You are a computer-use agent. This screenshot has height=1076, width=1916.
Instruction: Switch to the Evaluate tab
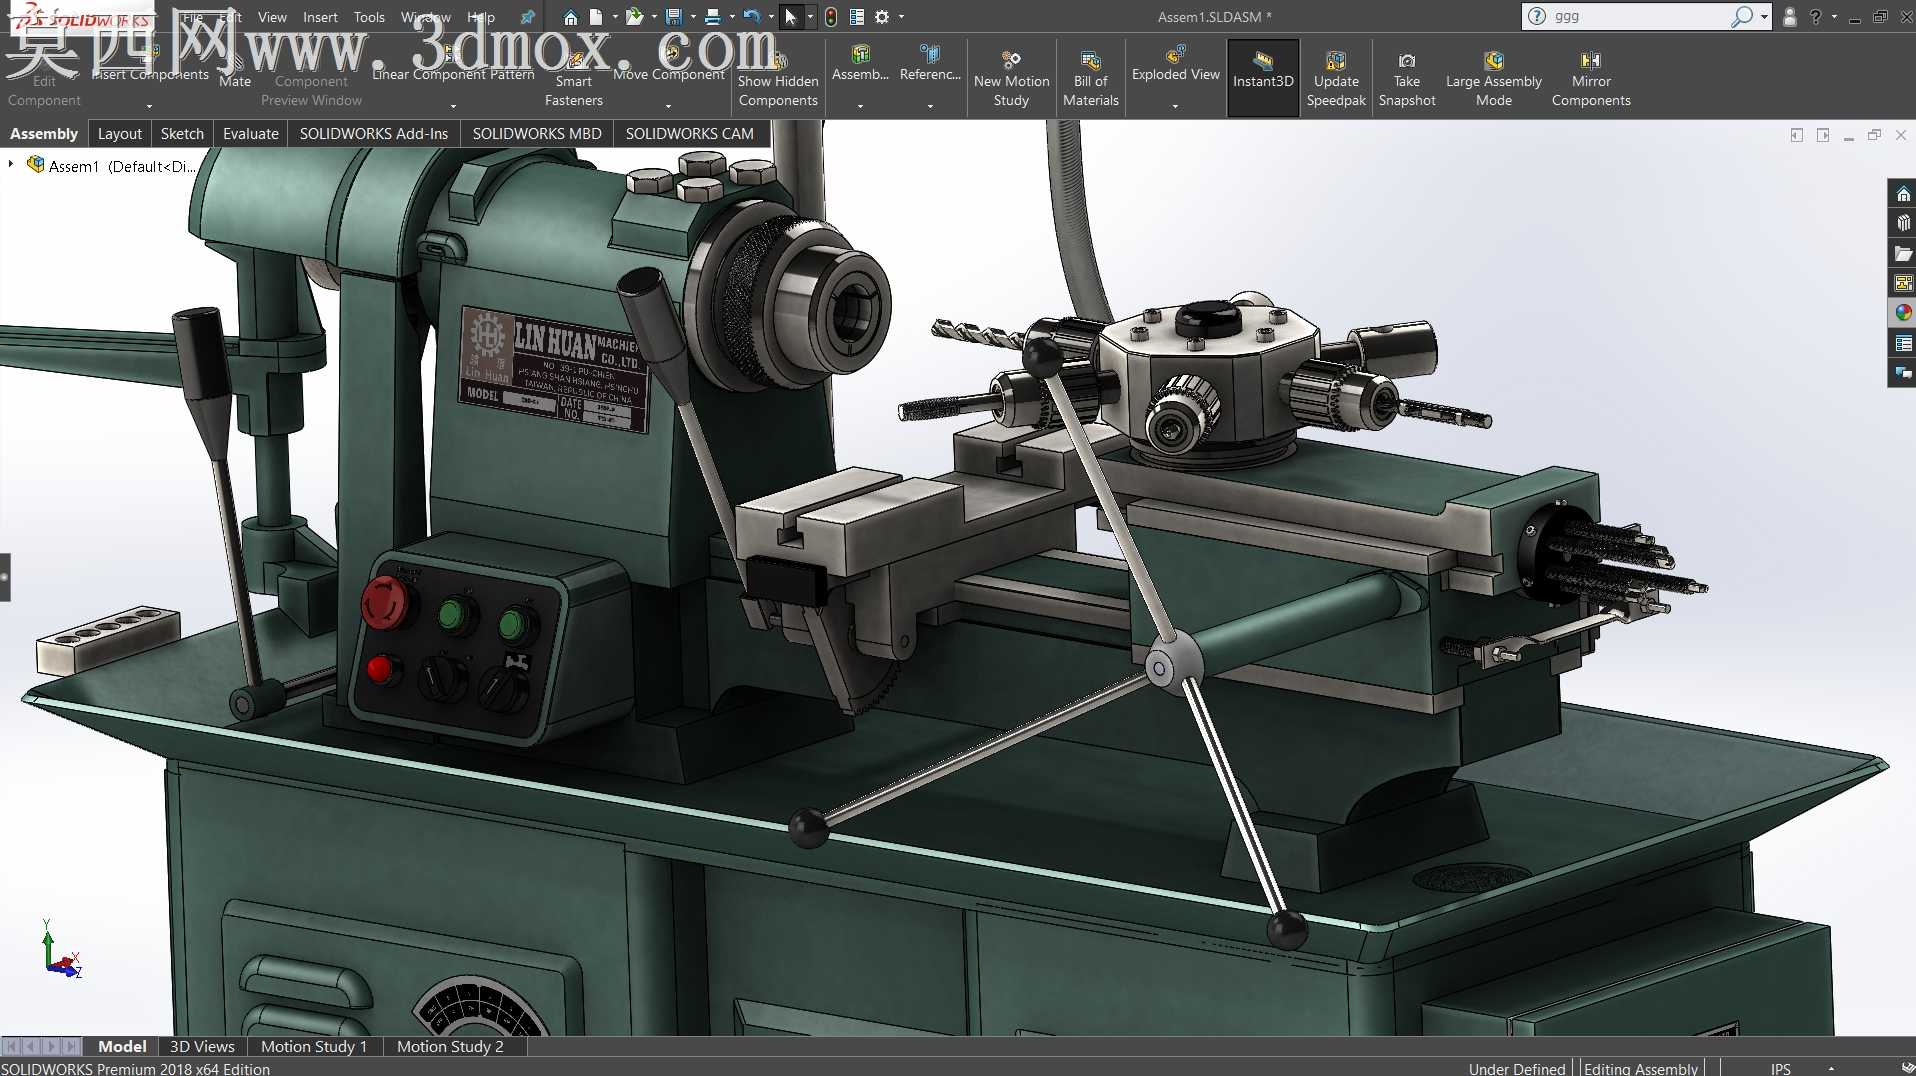click(x=250, y=133)
